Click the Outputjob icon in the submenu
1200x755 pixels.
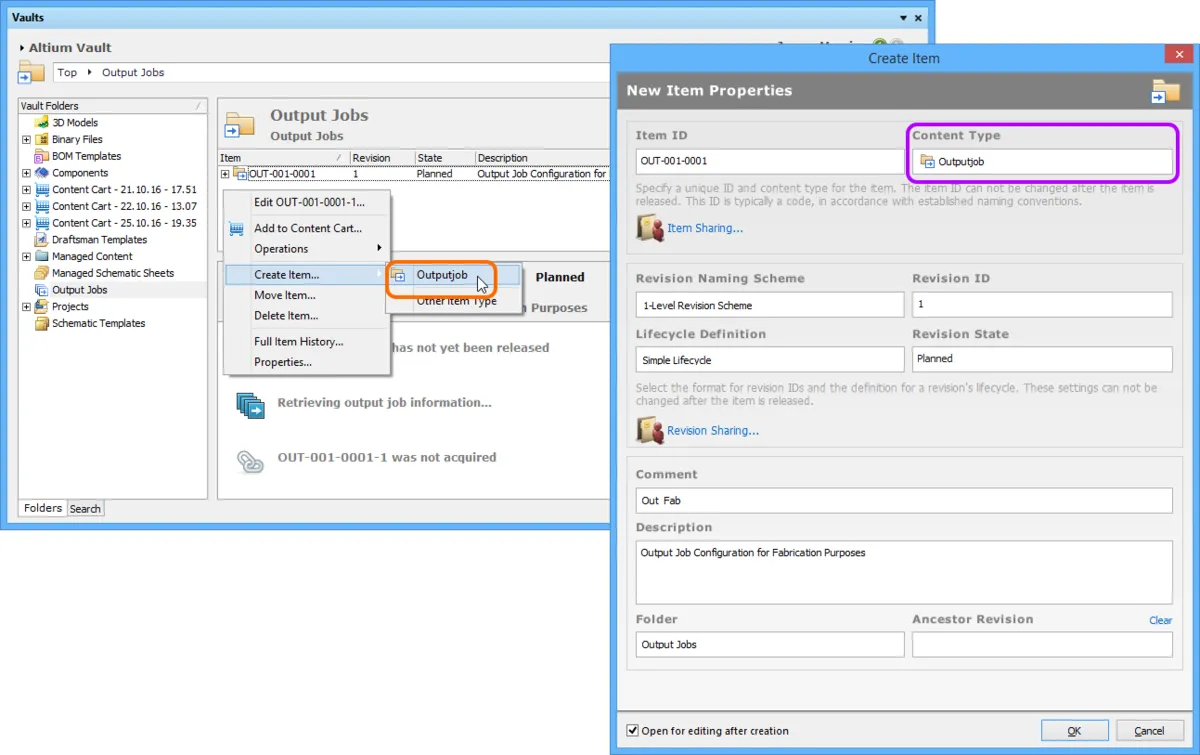coord(398,275)
